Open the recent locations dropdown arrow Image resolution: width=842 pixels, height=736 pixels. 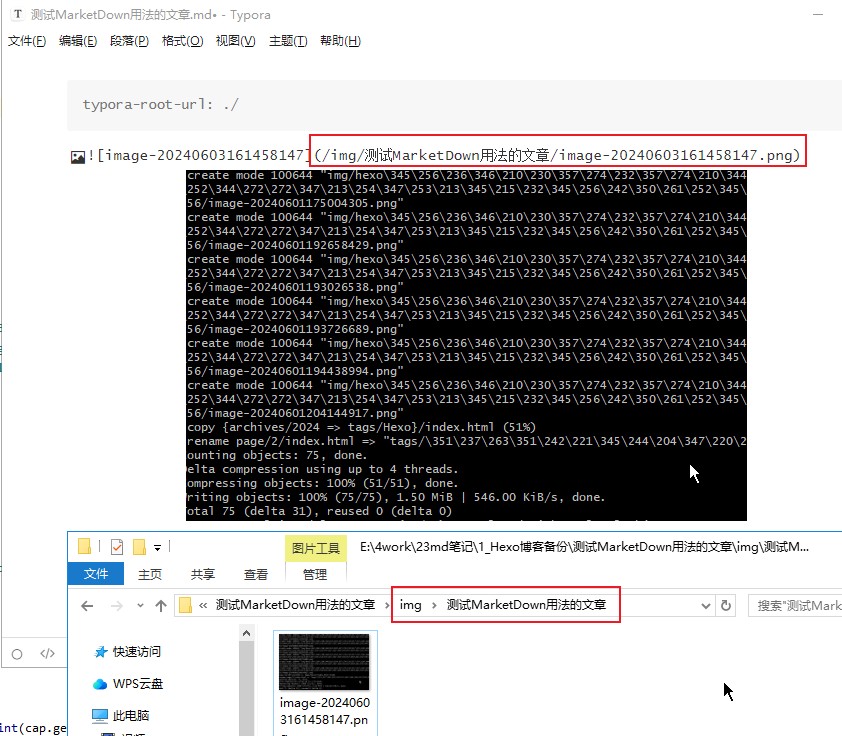click(x=140, y=606)
